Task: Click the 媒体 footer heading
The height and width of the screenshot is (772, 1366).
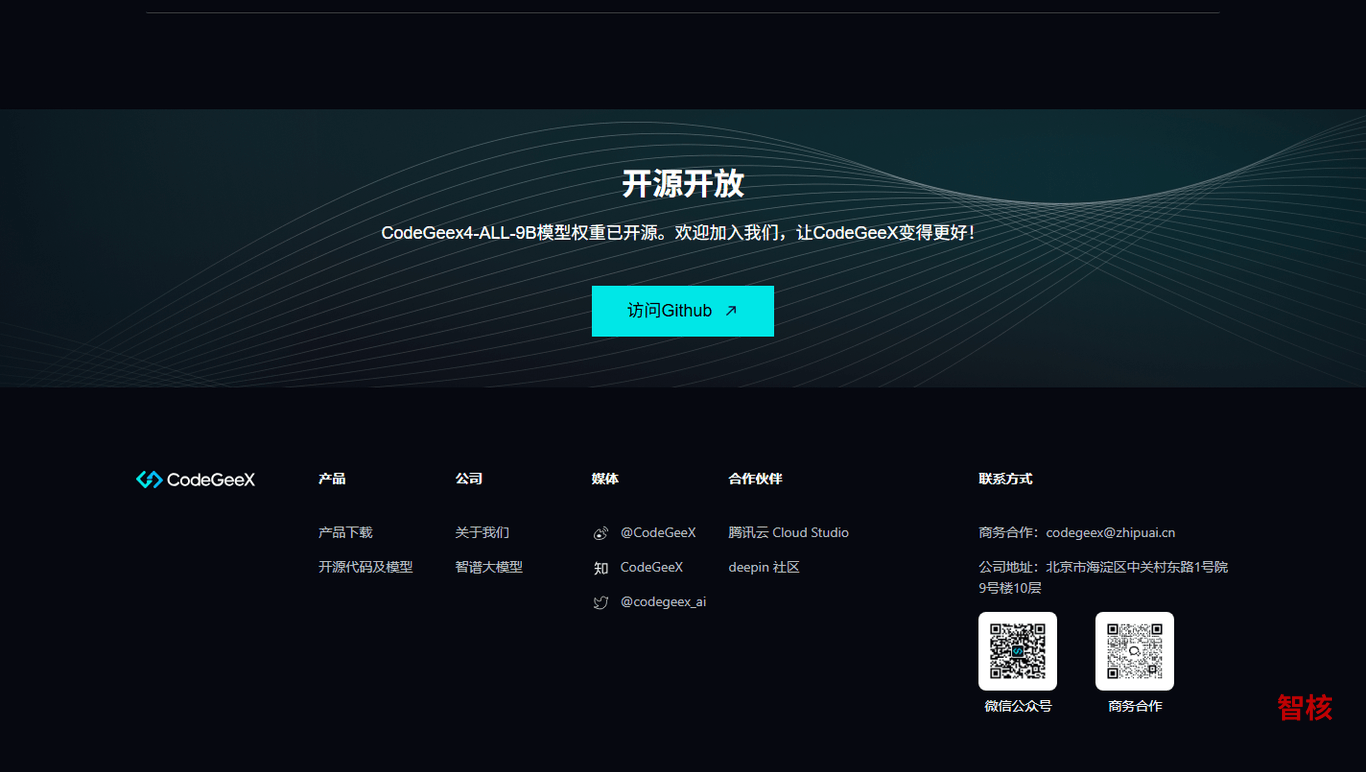Action: click(x=605, y=479)
